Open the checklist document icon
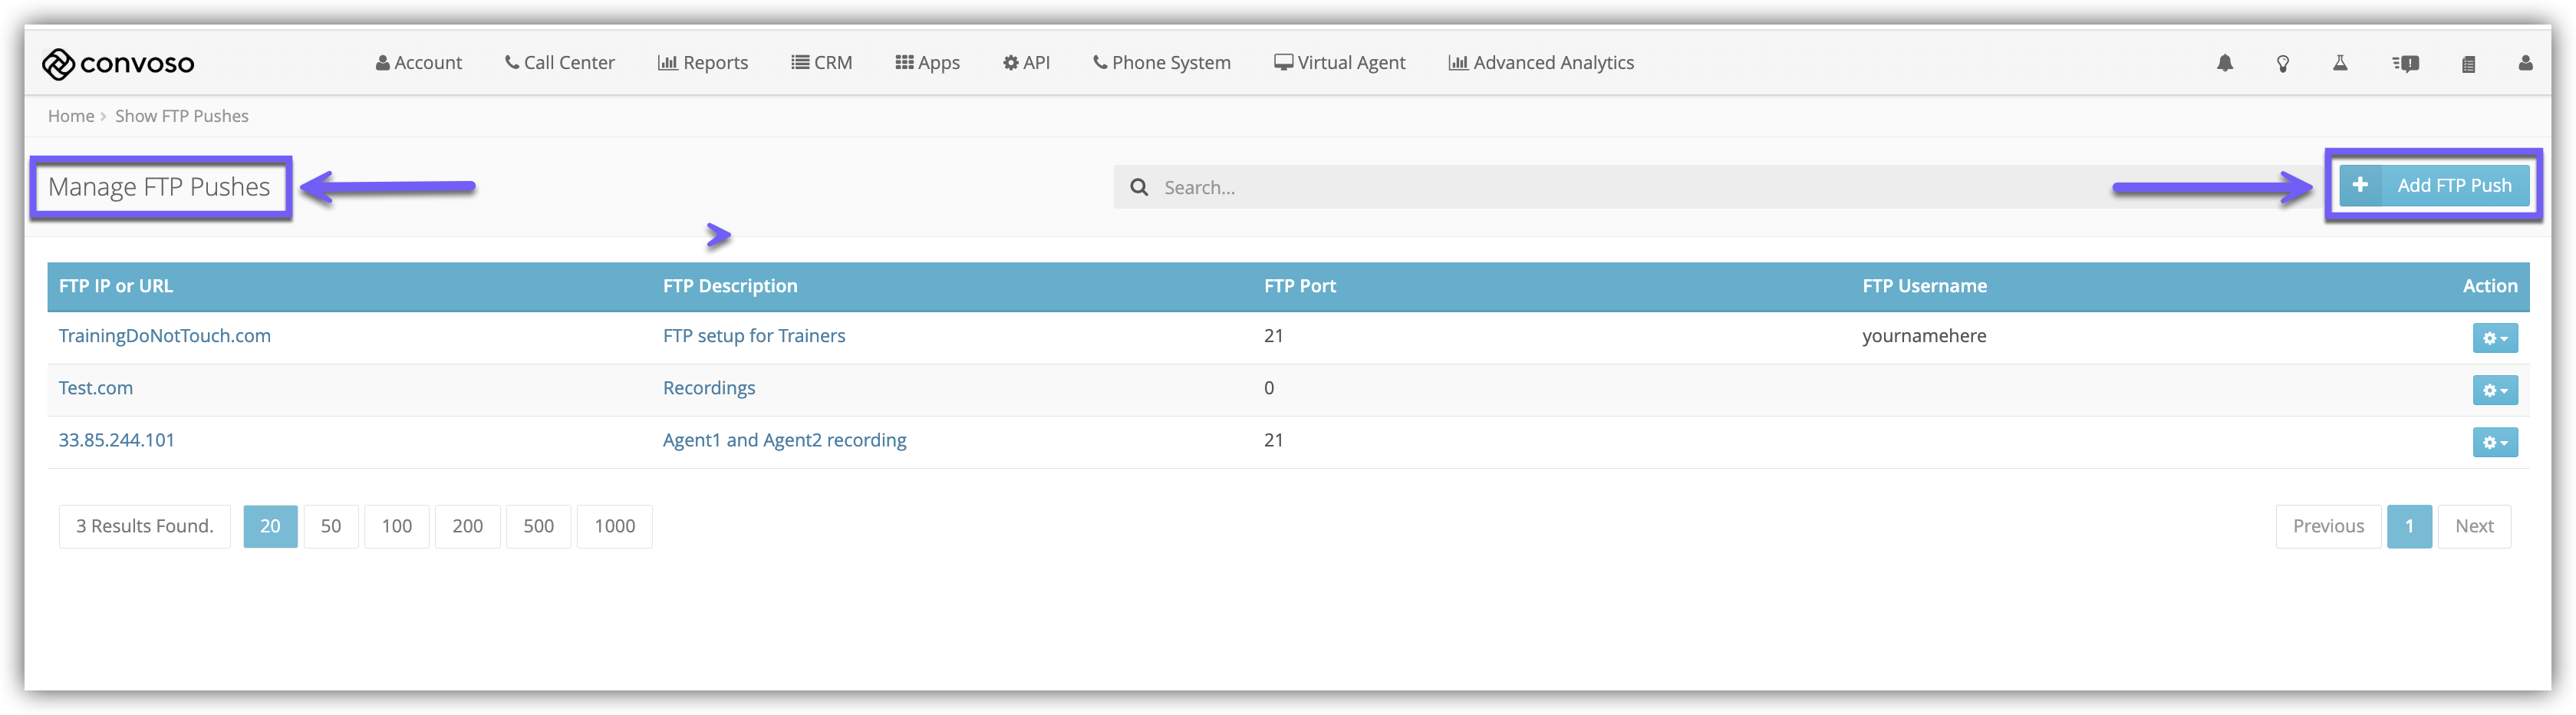 pos(2467,64)
